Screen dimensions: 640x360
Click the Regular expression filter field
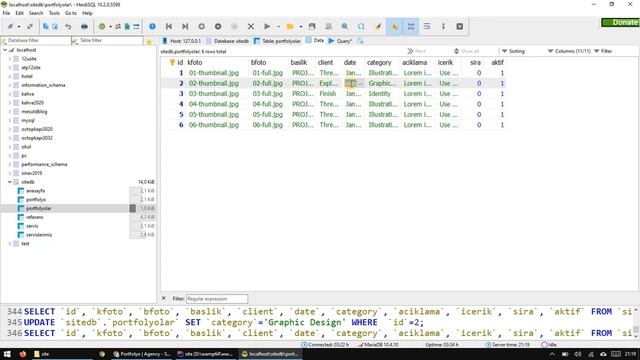(x=217, y=299)
